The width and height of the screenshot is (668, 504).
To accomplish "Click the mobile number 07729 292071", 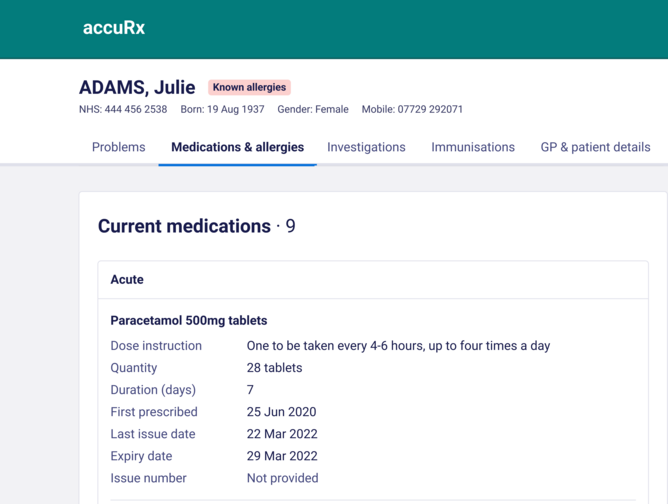I will pyautogui.click(x=430, y=109).
